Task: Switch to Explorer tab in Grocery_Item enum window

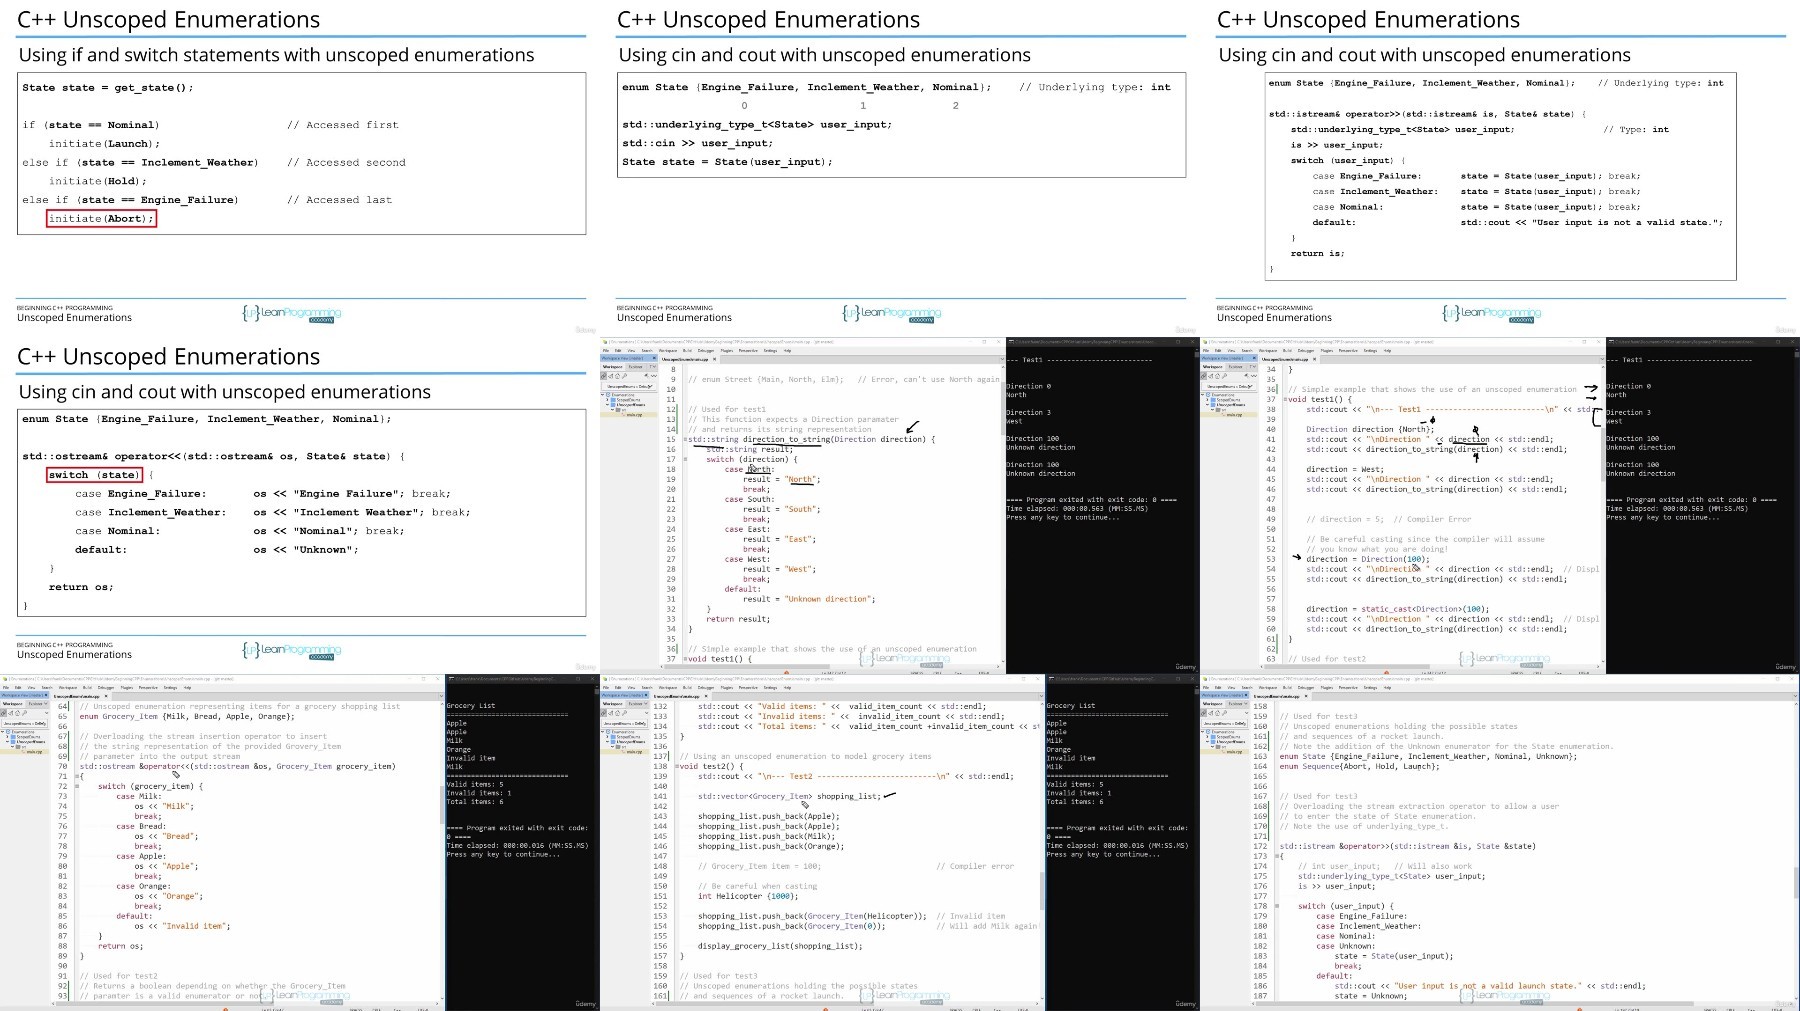Action: [35, 704]
